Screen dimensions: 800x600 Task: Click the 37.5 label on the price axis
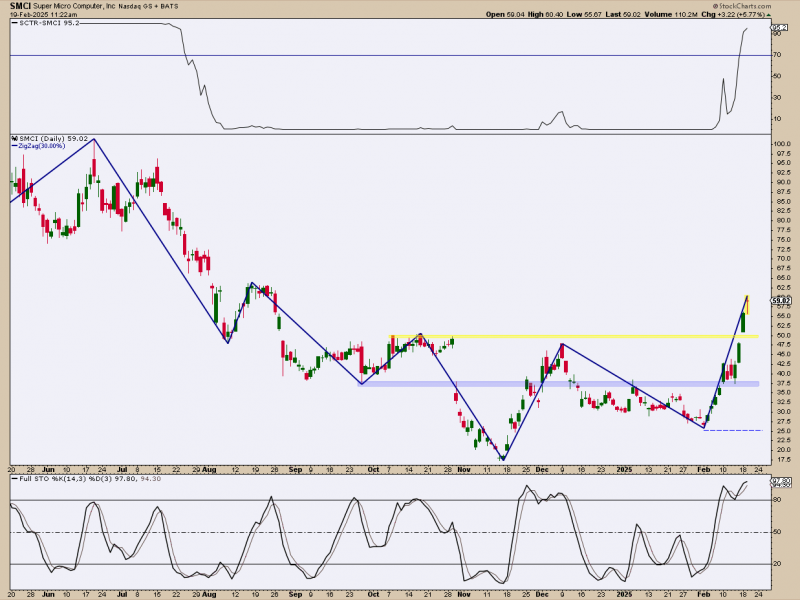782,383
